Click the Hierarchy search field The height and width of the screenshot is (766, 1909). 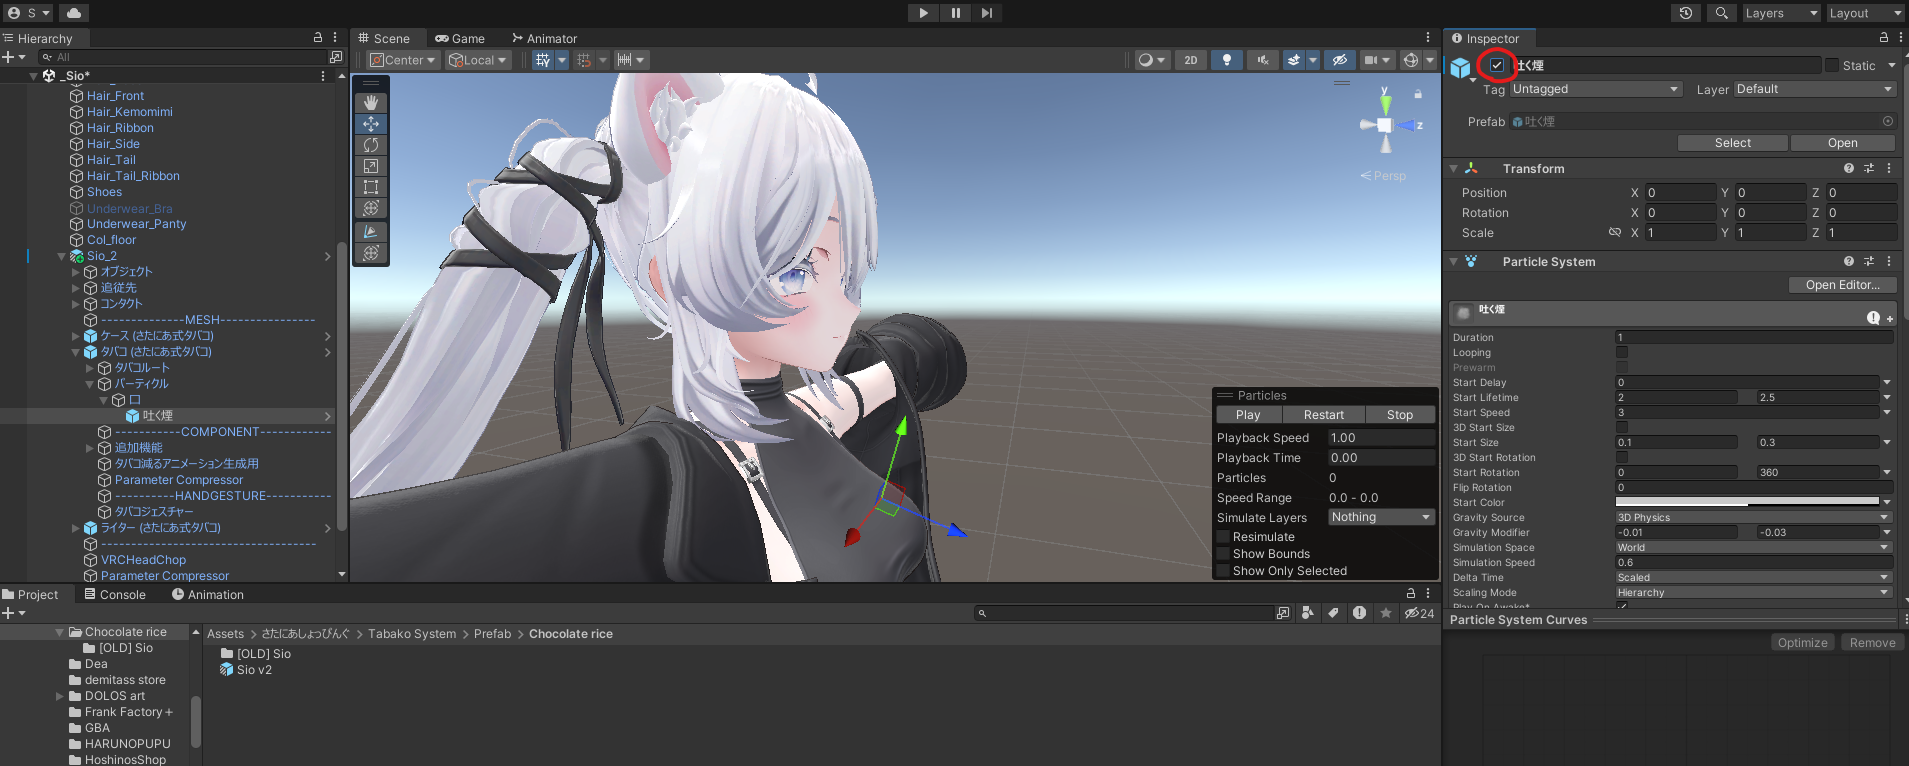pos(183,57)
